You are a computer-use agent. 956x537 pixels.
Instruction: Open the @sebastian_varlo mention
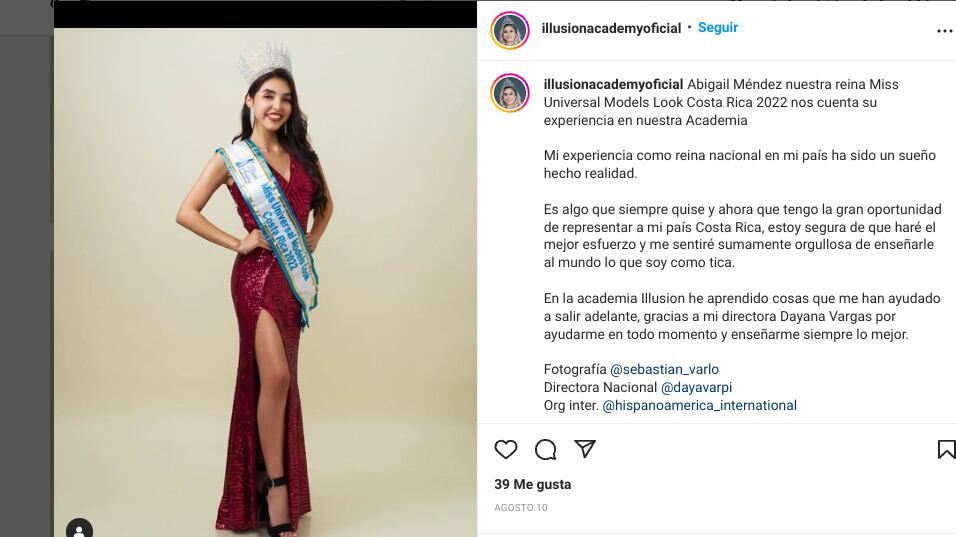(664, 369)
